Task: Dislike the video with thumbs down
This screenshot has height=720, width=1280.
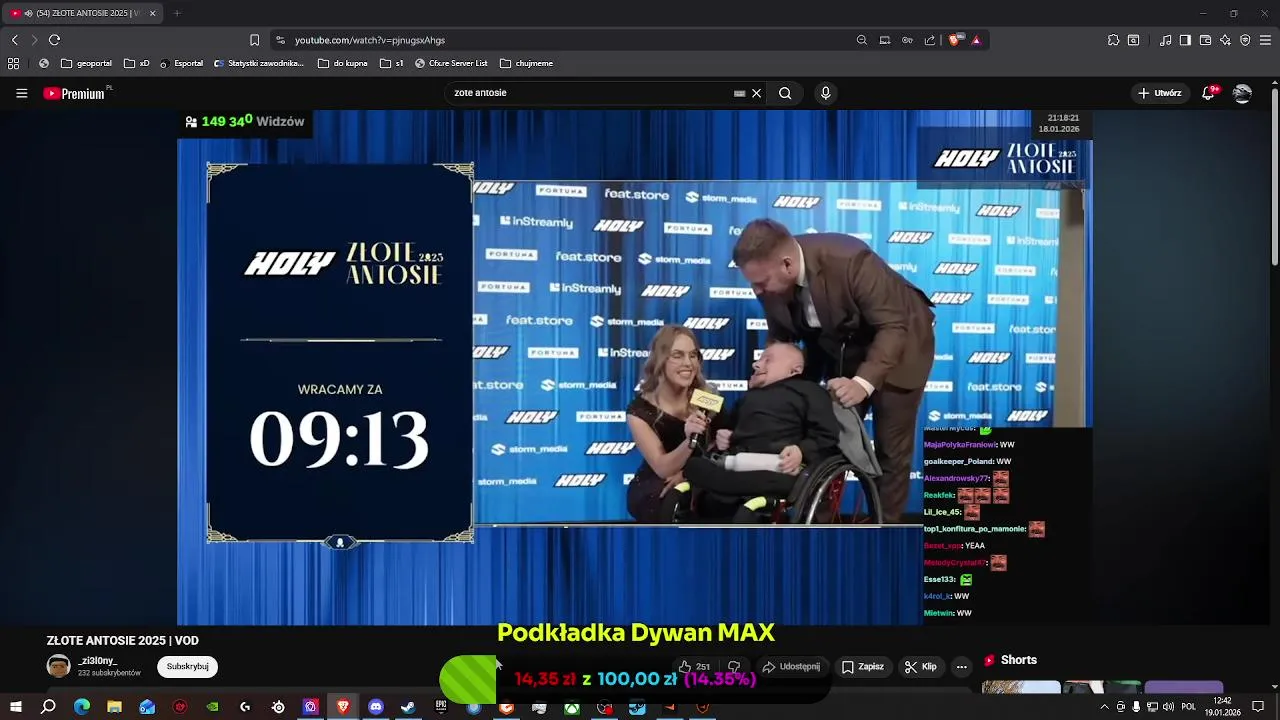Action: pos(734,667)
